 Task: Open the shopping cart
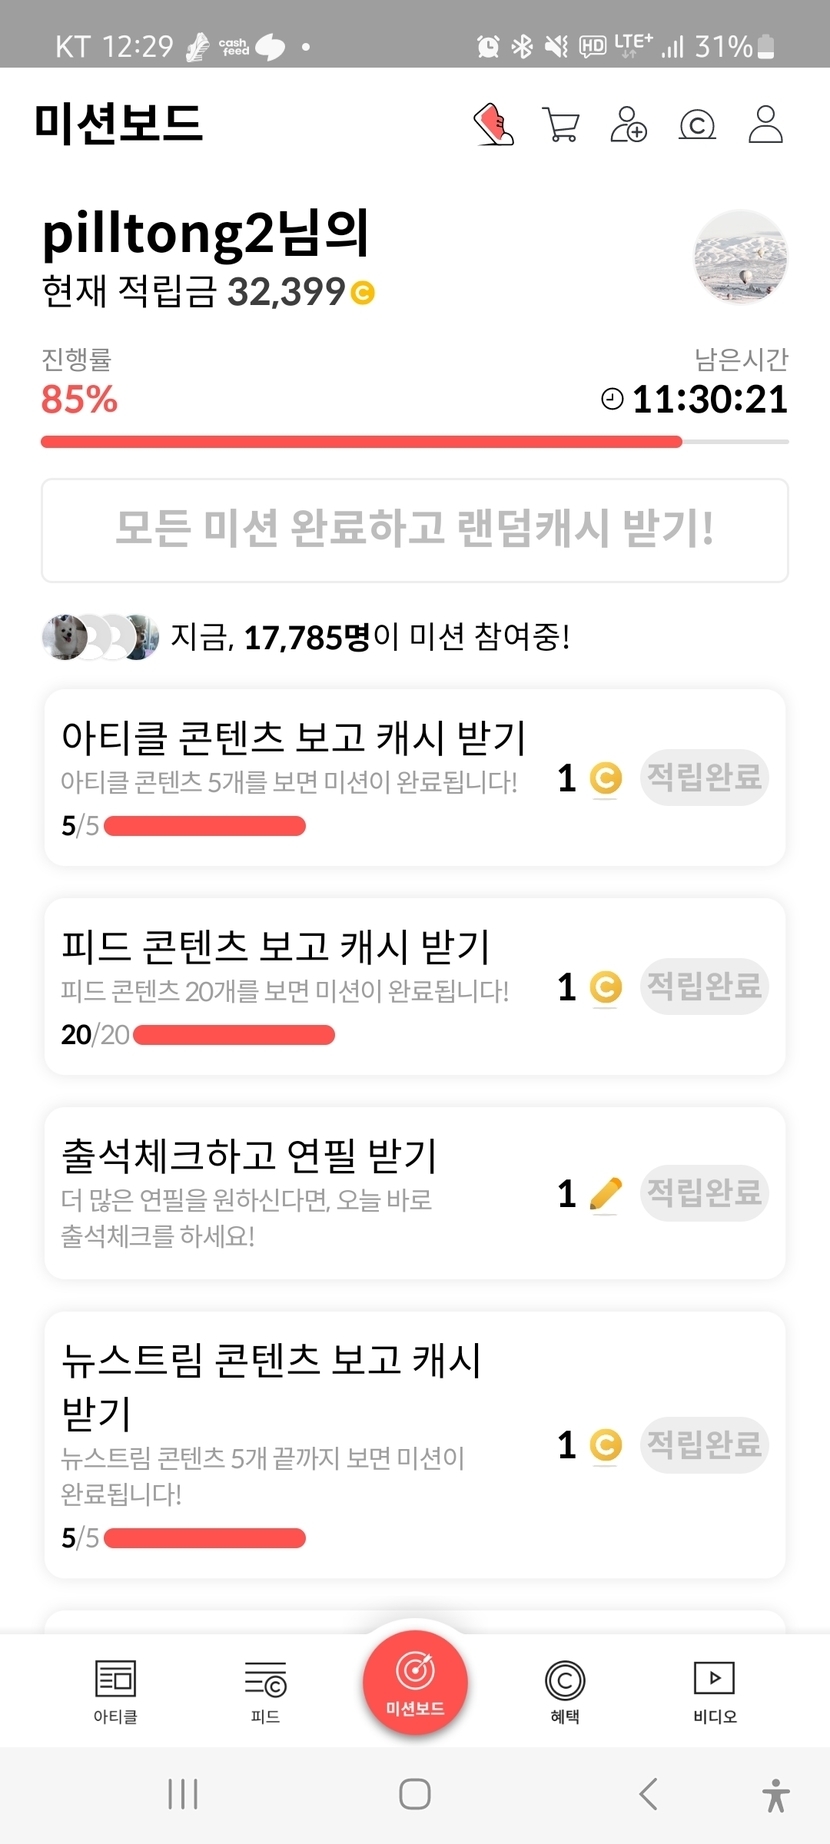[560, 125]
